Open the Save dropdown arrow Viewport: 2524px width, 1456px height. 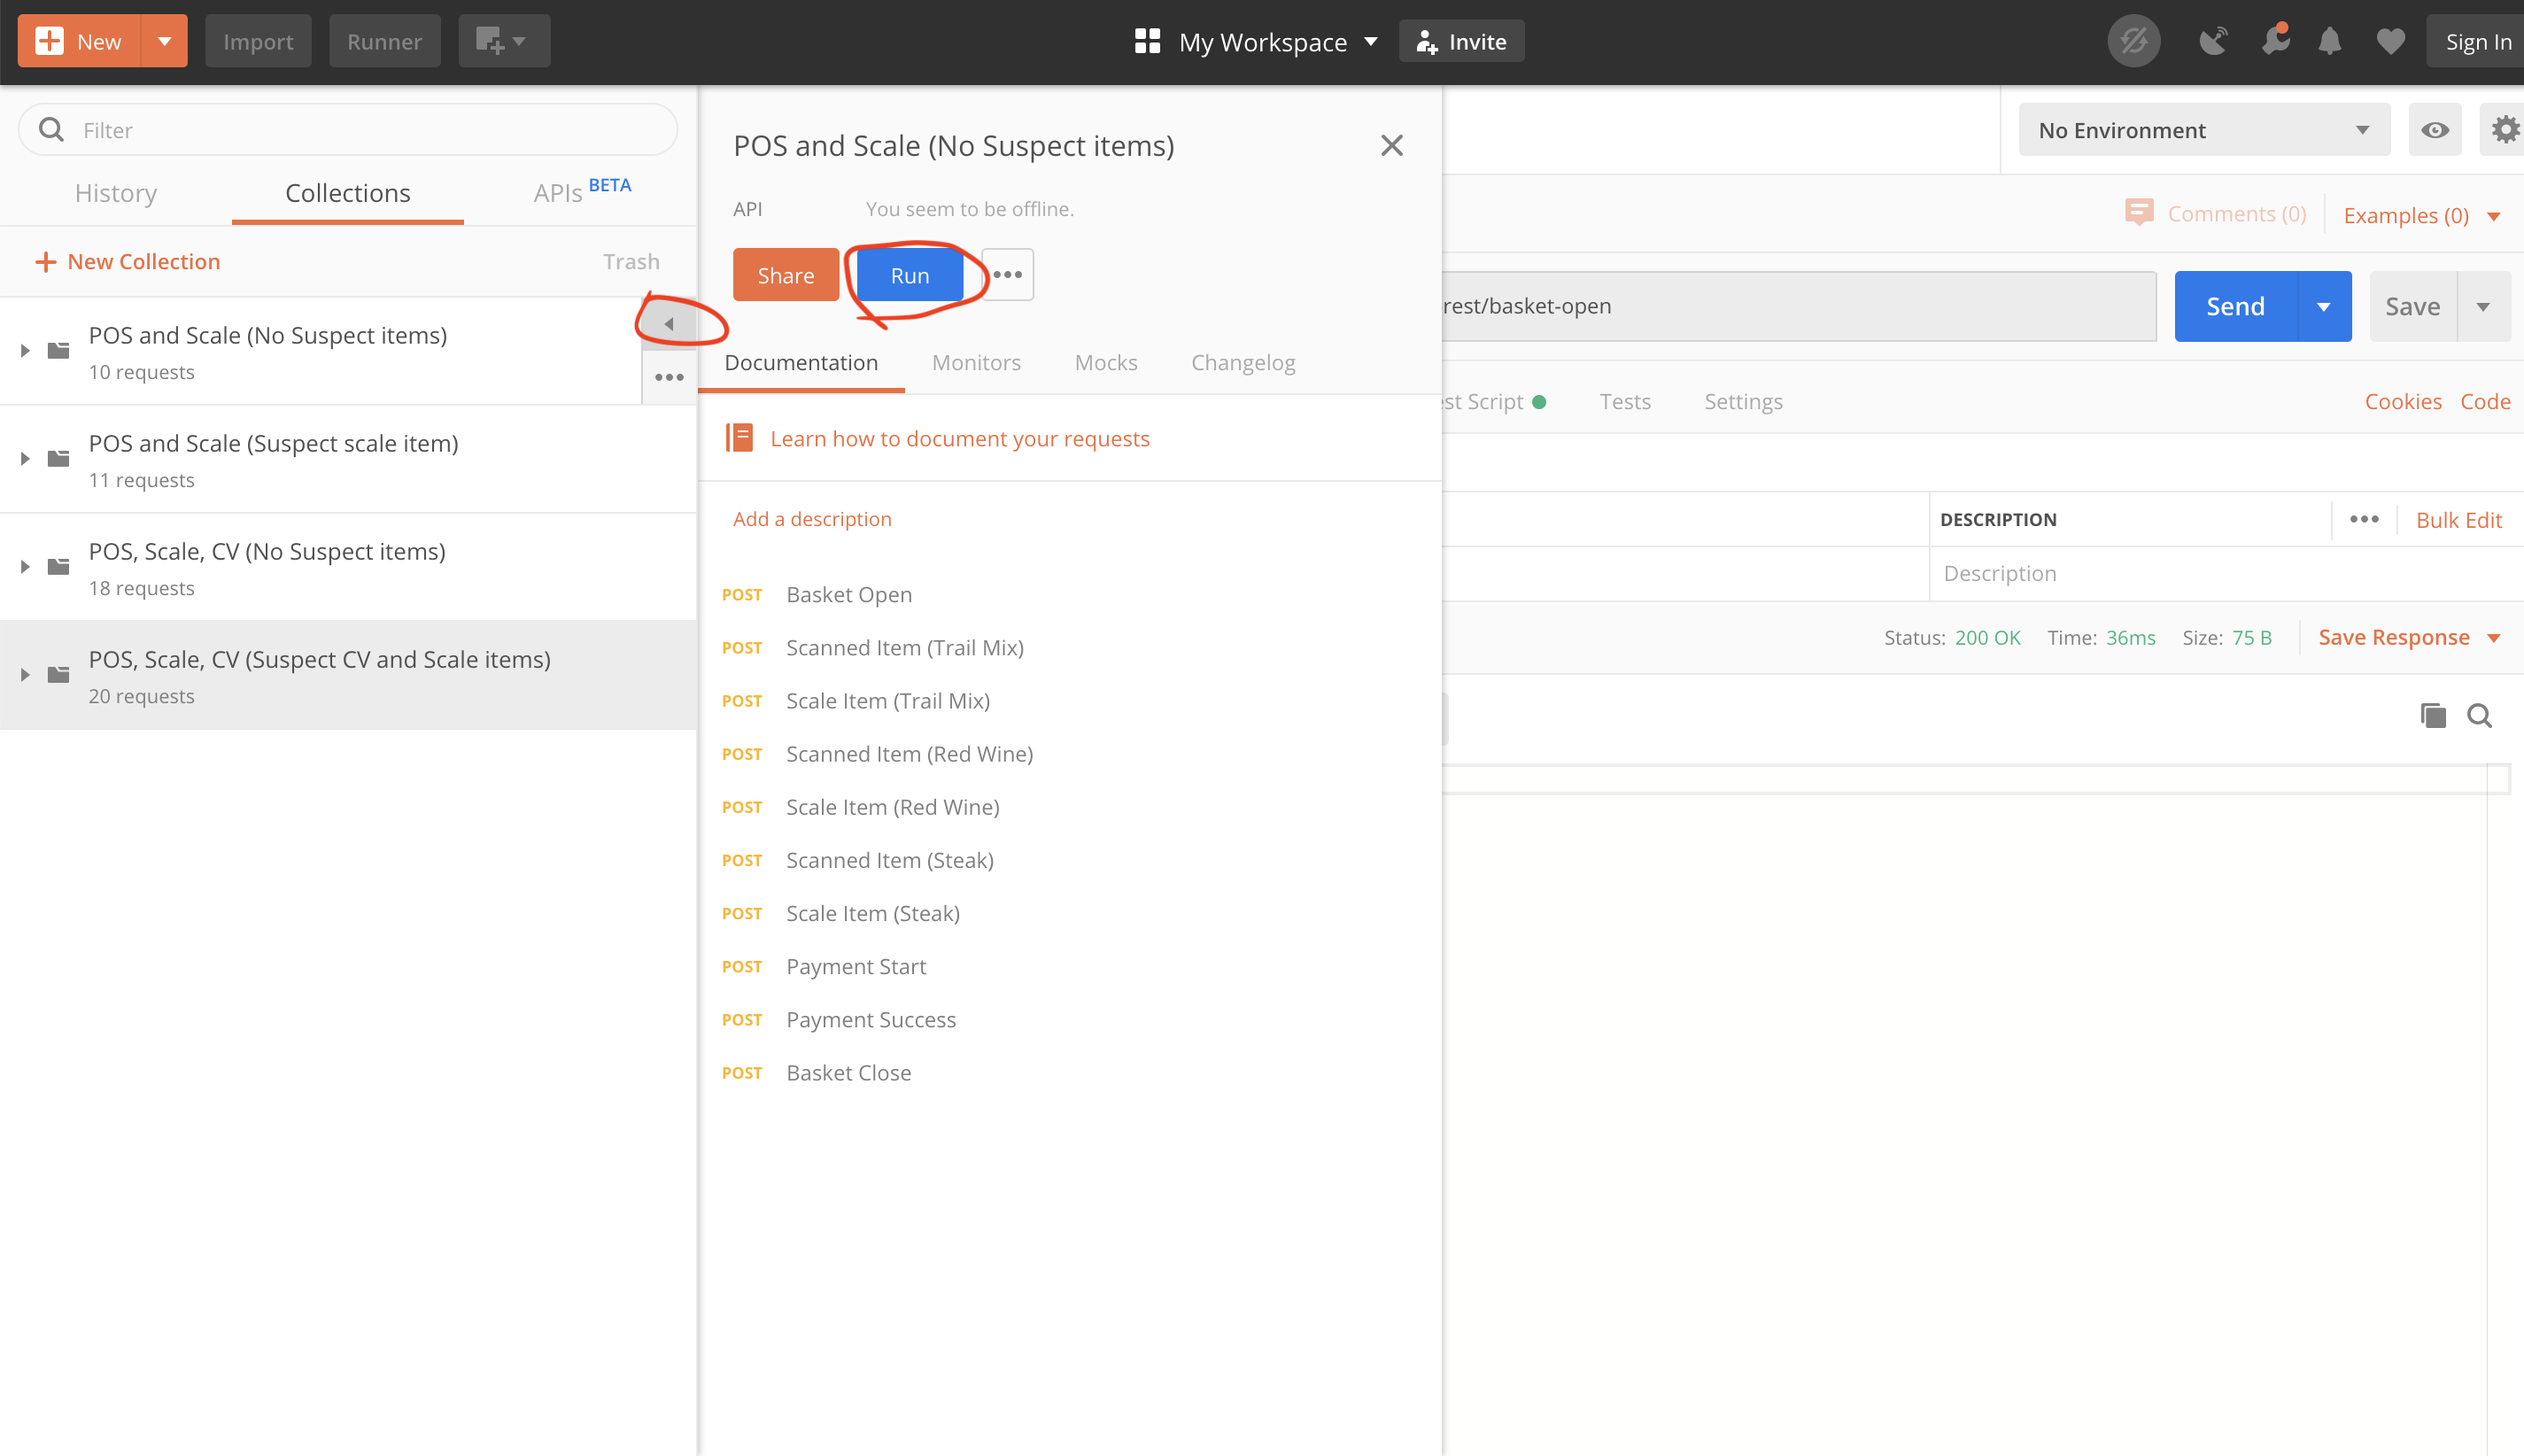point(2483,306)
